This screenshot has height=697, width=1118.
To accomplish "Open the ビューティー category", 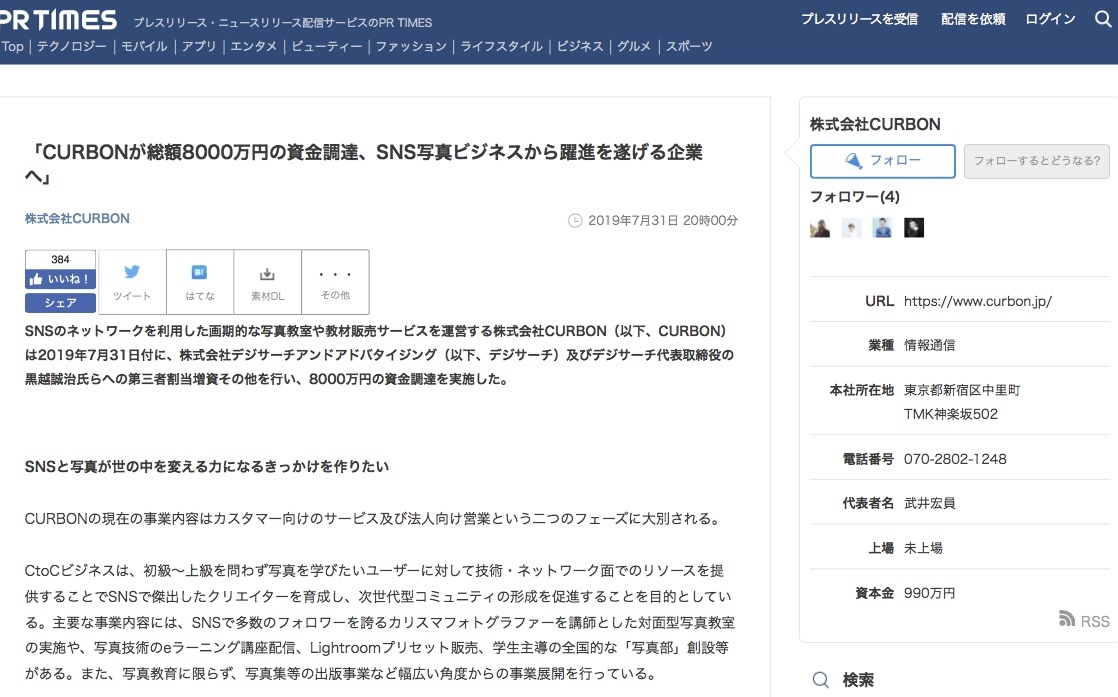I will pyautogui.click(x=327, y=46).
